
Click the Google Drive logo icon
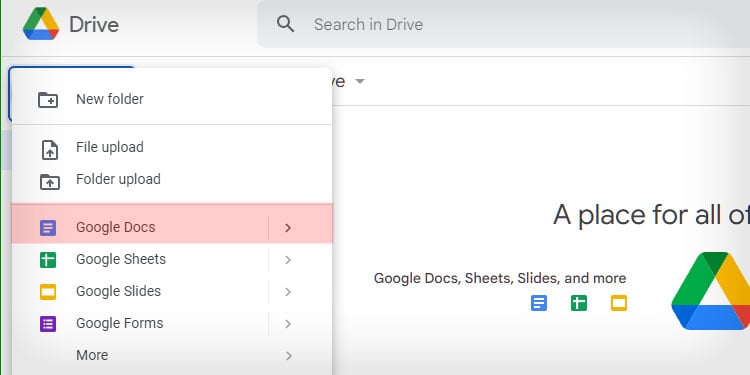41,24
